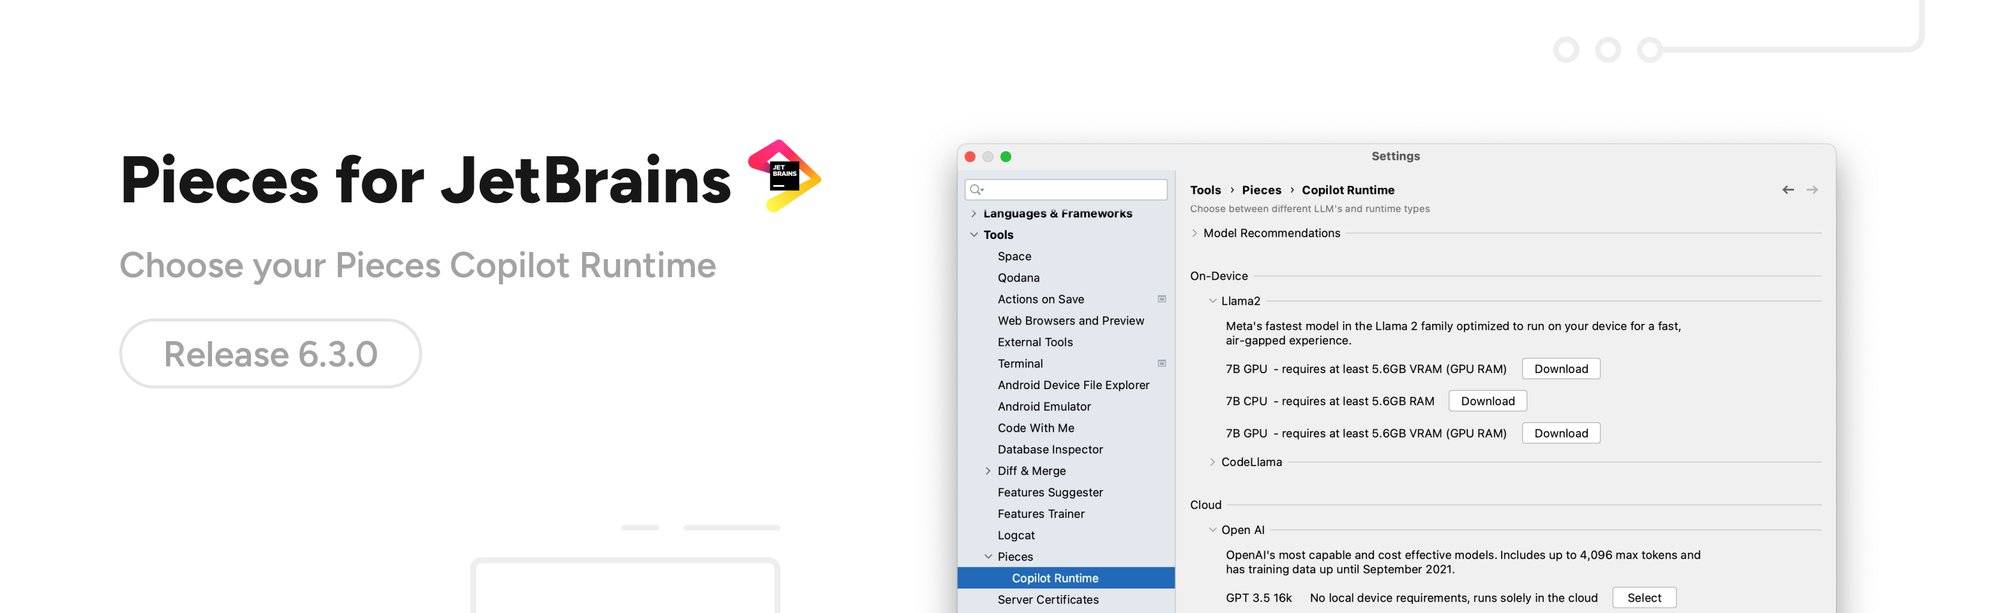Select the GPT 3.5 16k model
Image resolution: width=2000 pixels, height=613 pixels.
tap(1644, 598)
